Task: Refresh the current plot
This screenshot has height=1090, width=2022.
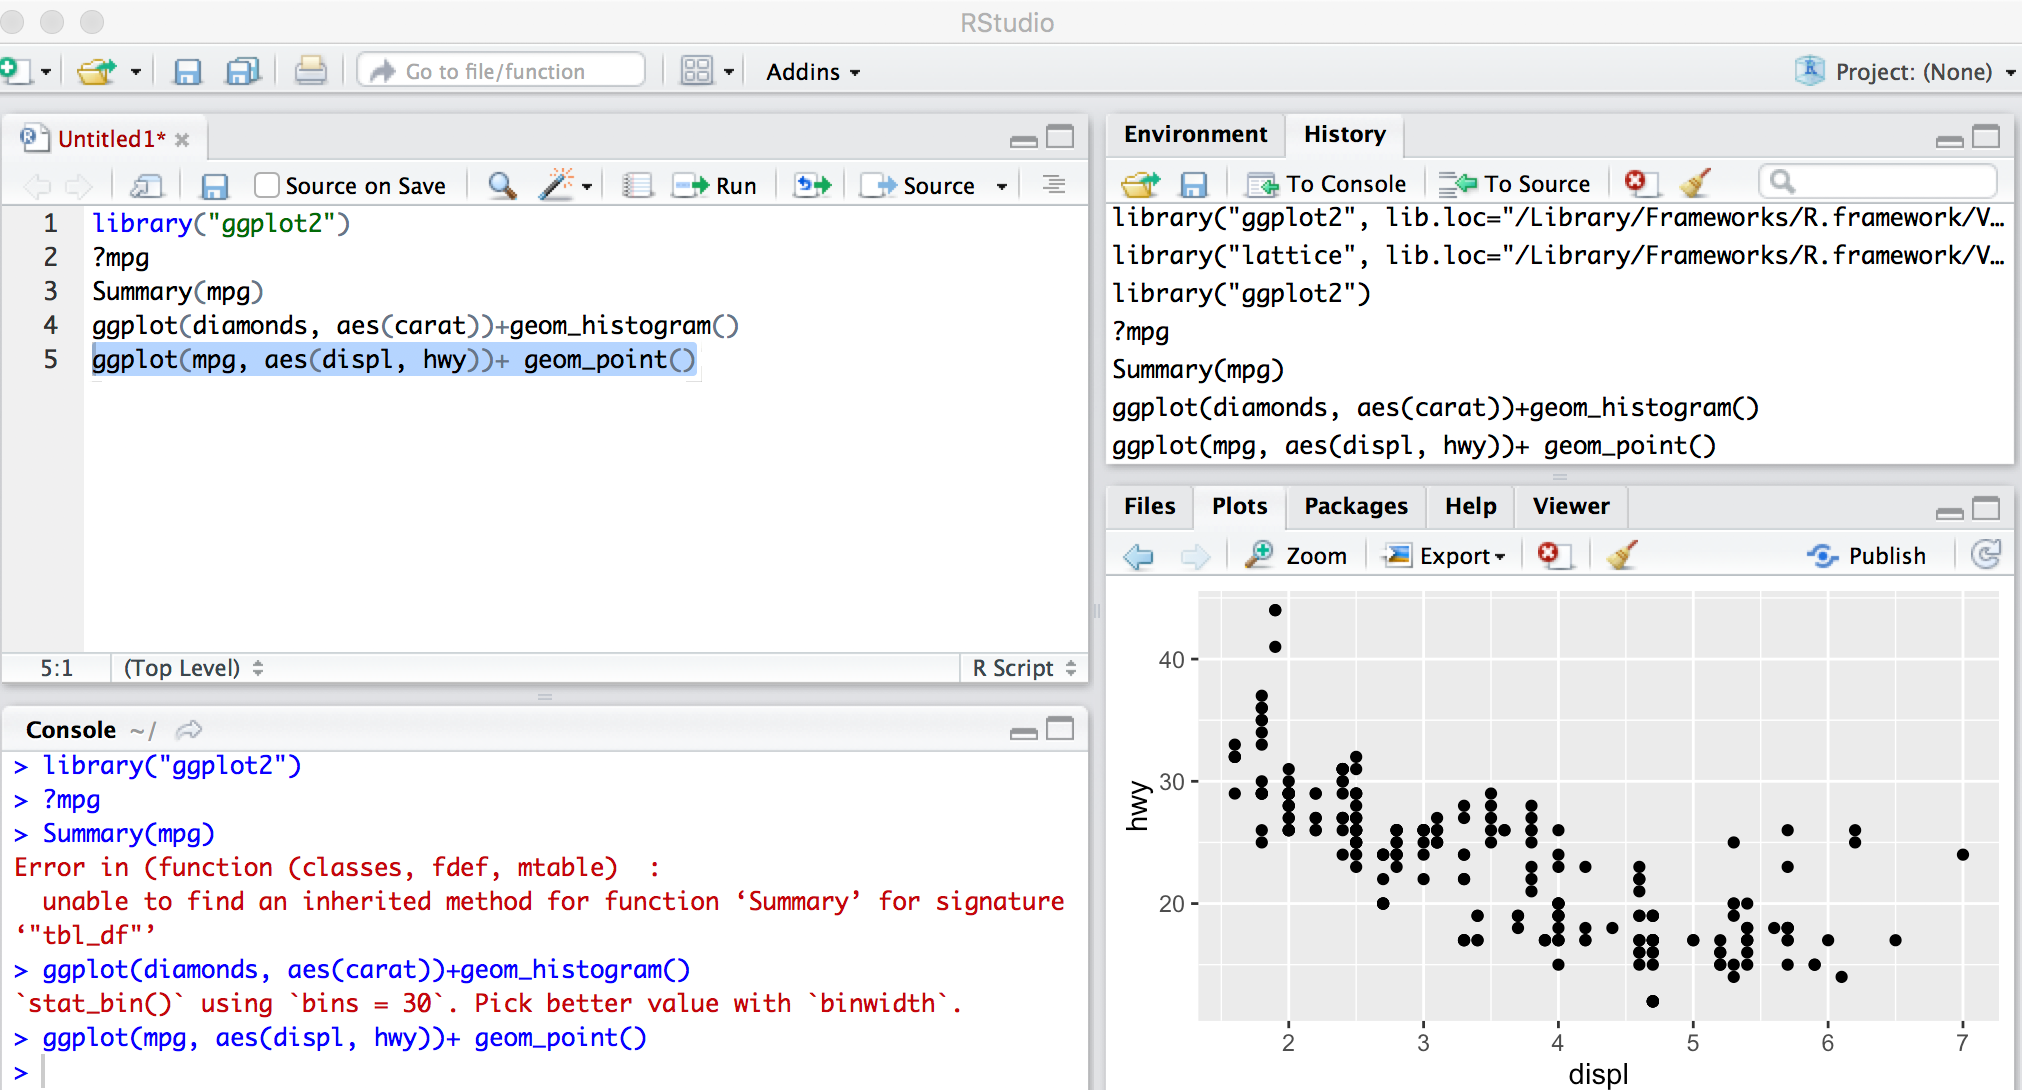Action: pos(1986,555)
